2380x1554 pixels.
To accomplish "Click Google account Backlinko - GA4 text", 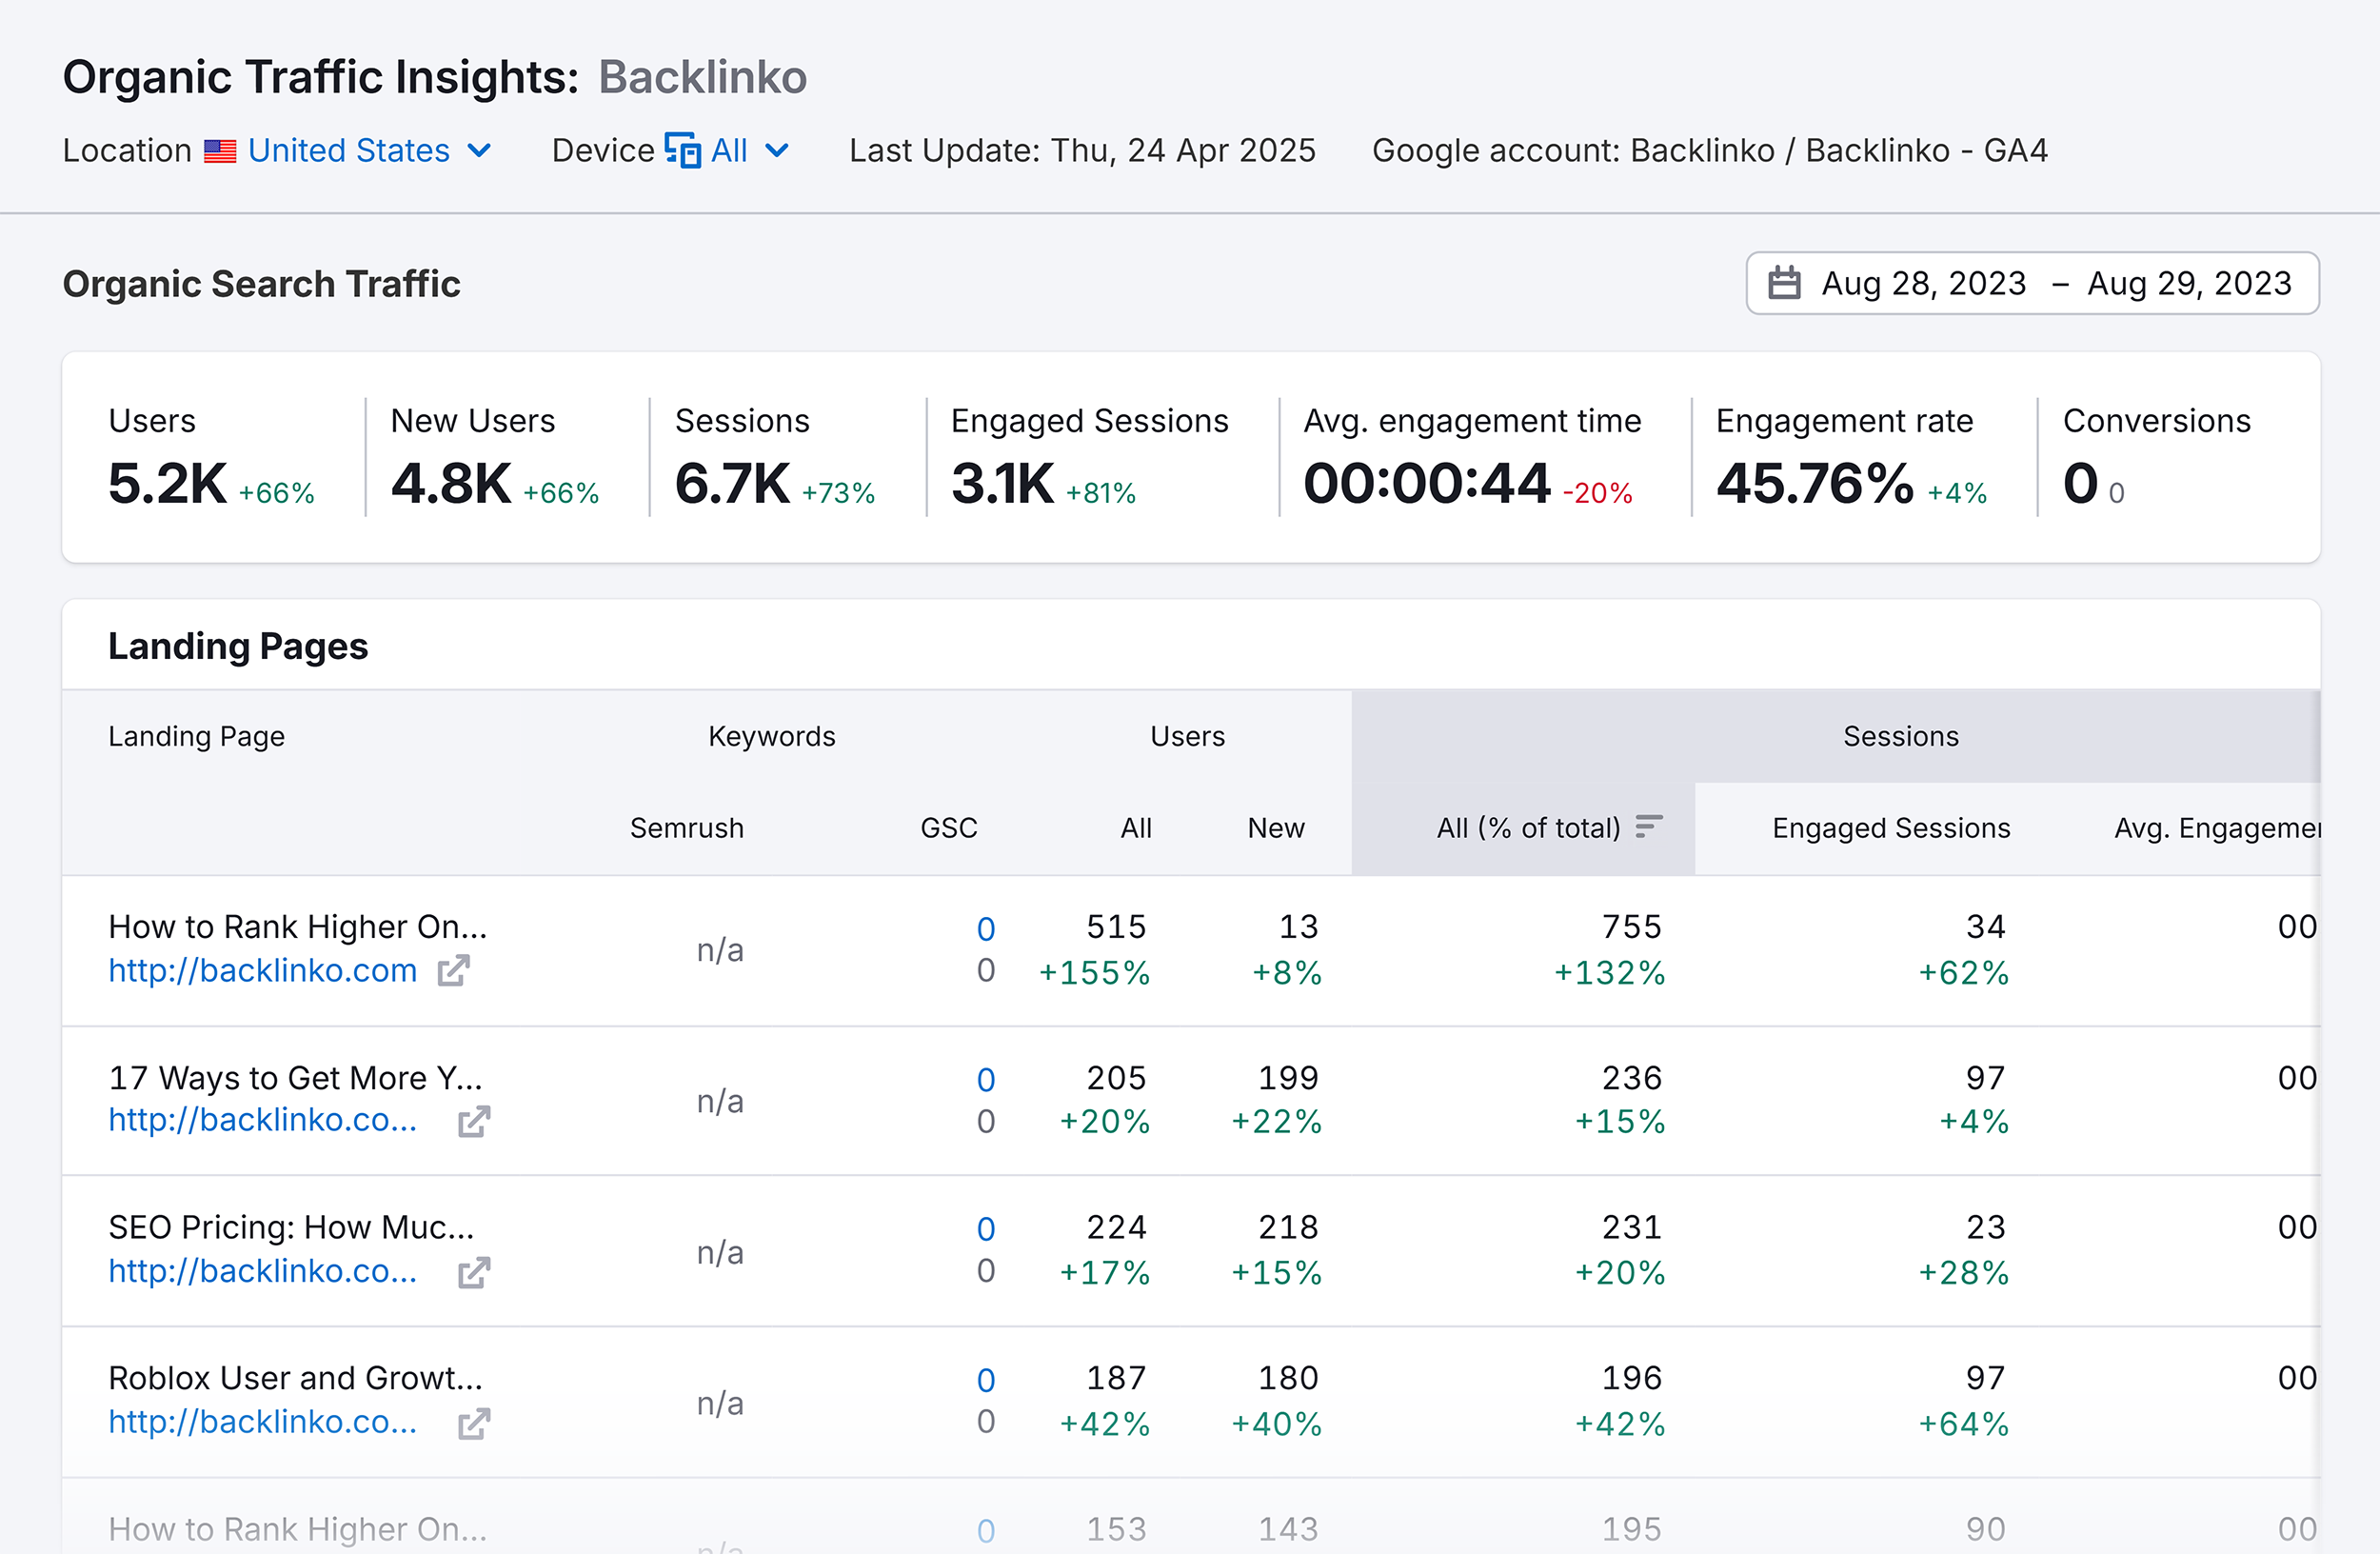I will 1710,150.
